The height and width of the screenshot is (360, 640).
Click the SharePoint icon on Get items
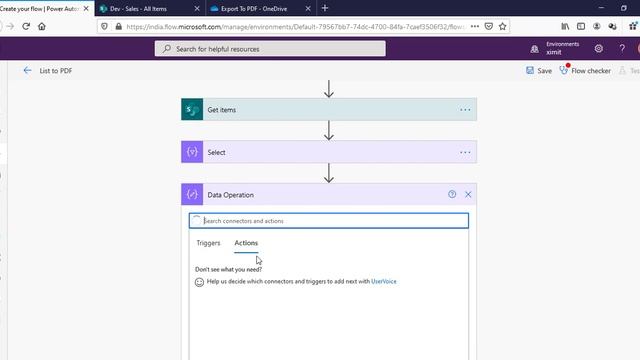pos(192,109)
